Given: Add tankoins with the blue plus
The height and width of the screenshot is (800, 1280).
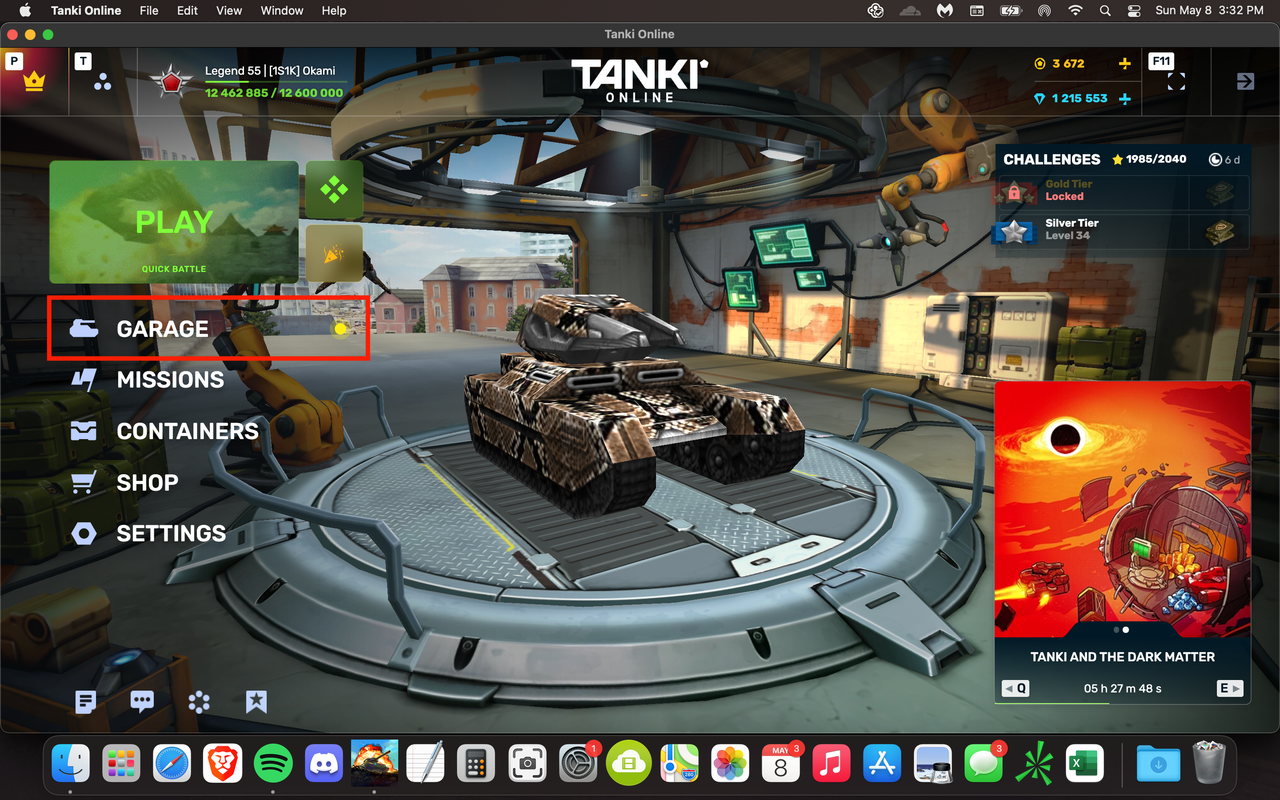Looking at the screenshot, I should coord(1125,98).
